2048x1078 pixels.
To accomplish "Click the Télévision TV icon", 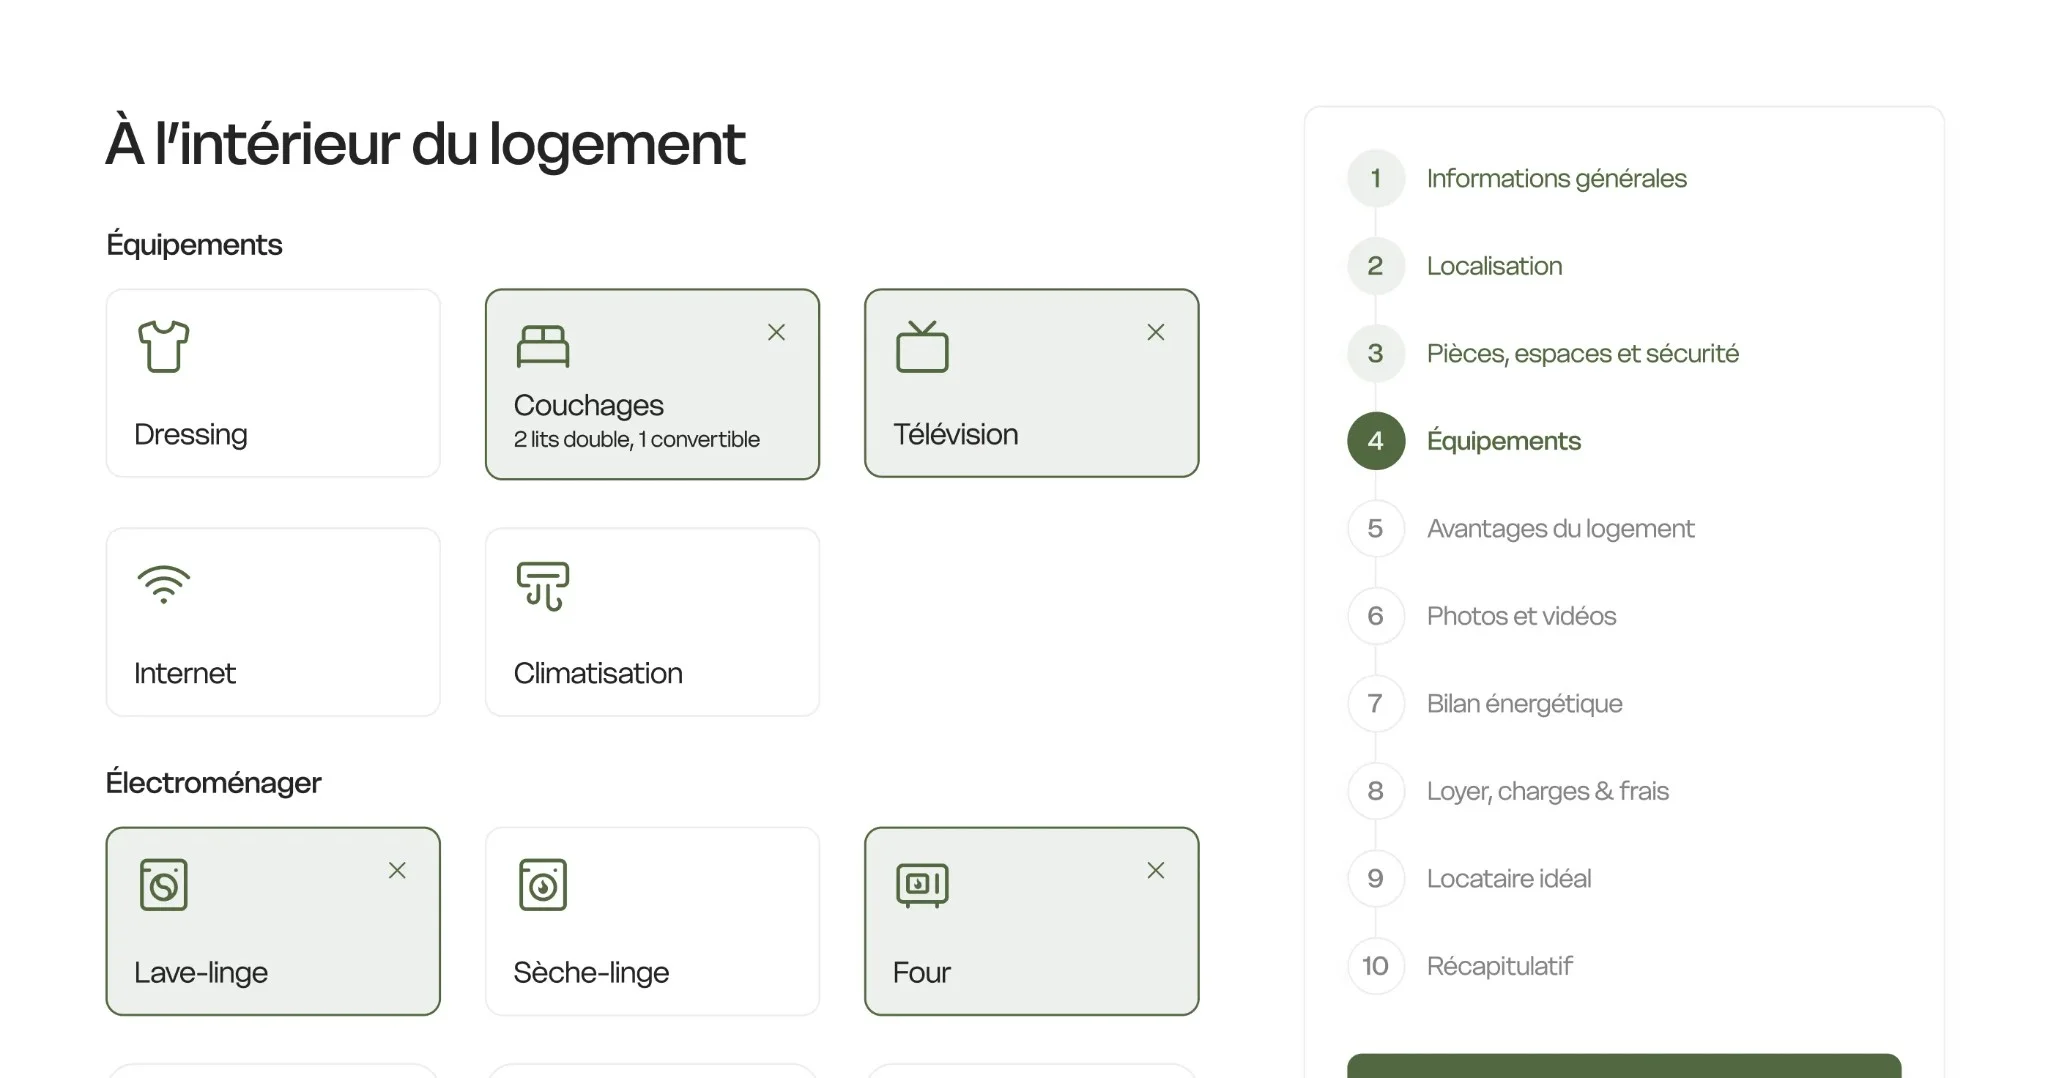I will coord(922,347).
